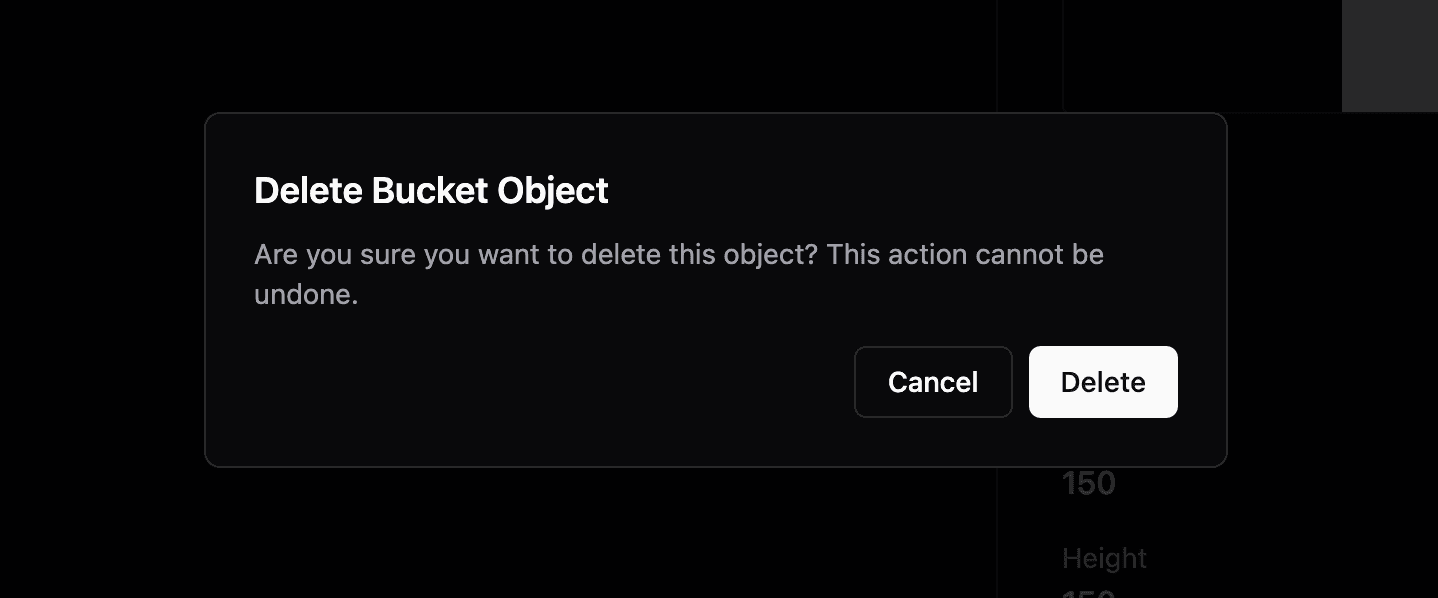Click empty dialog area left of Cancel
The width and height of the screenshot is (1438, 598).
[x=550, y=382]
